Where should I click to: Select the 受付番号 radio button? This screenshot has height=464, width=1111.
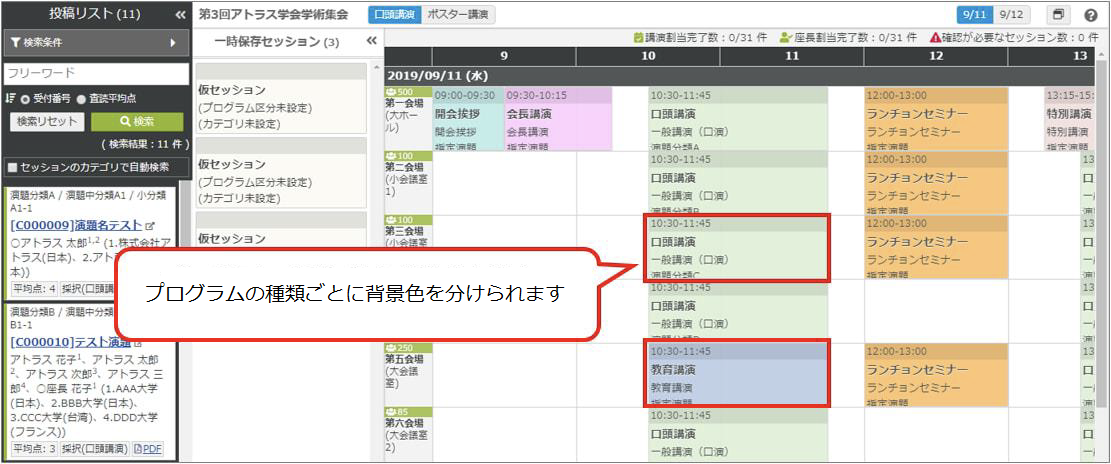(25, 98)
